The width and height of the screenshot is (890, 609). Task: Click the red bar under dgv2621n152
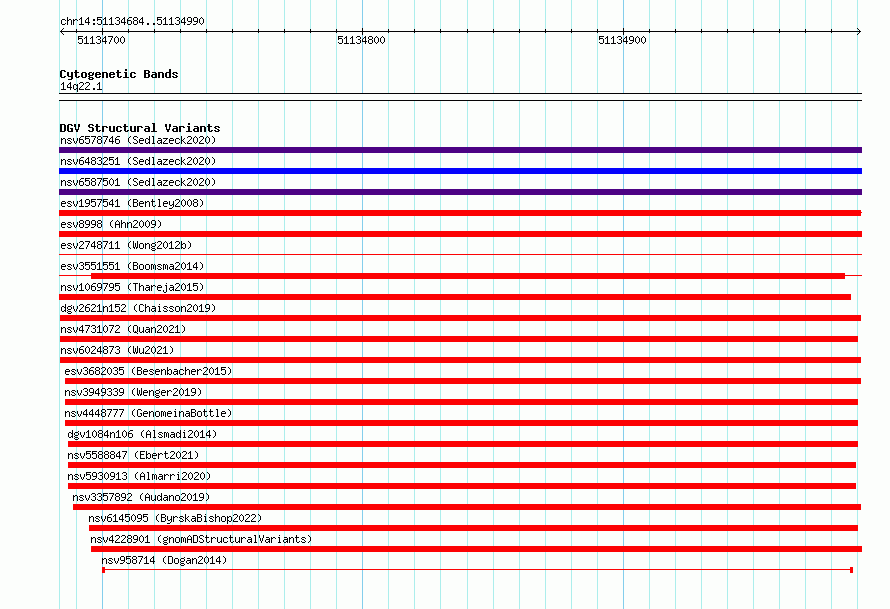460,318
